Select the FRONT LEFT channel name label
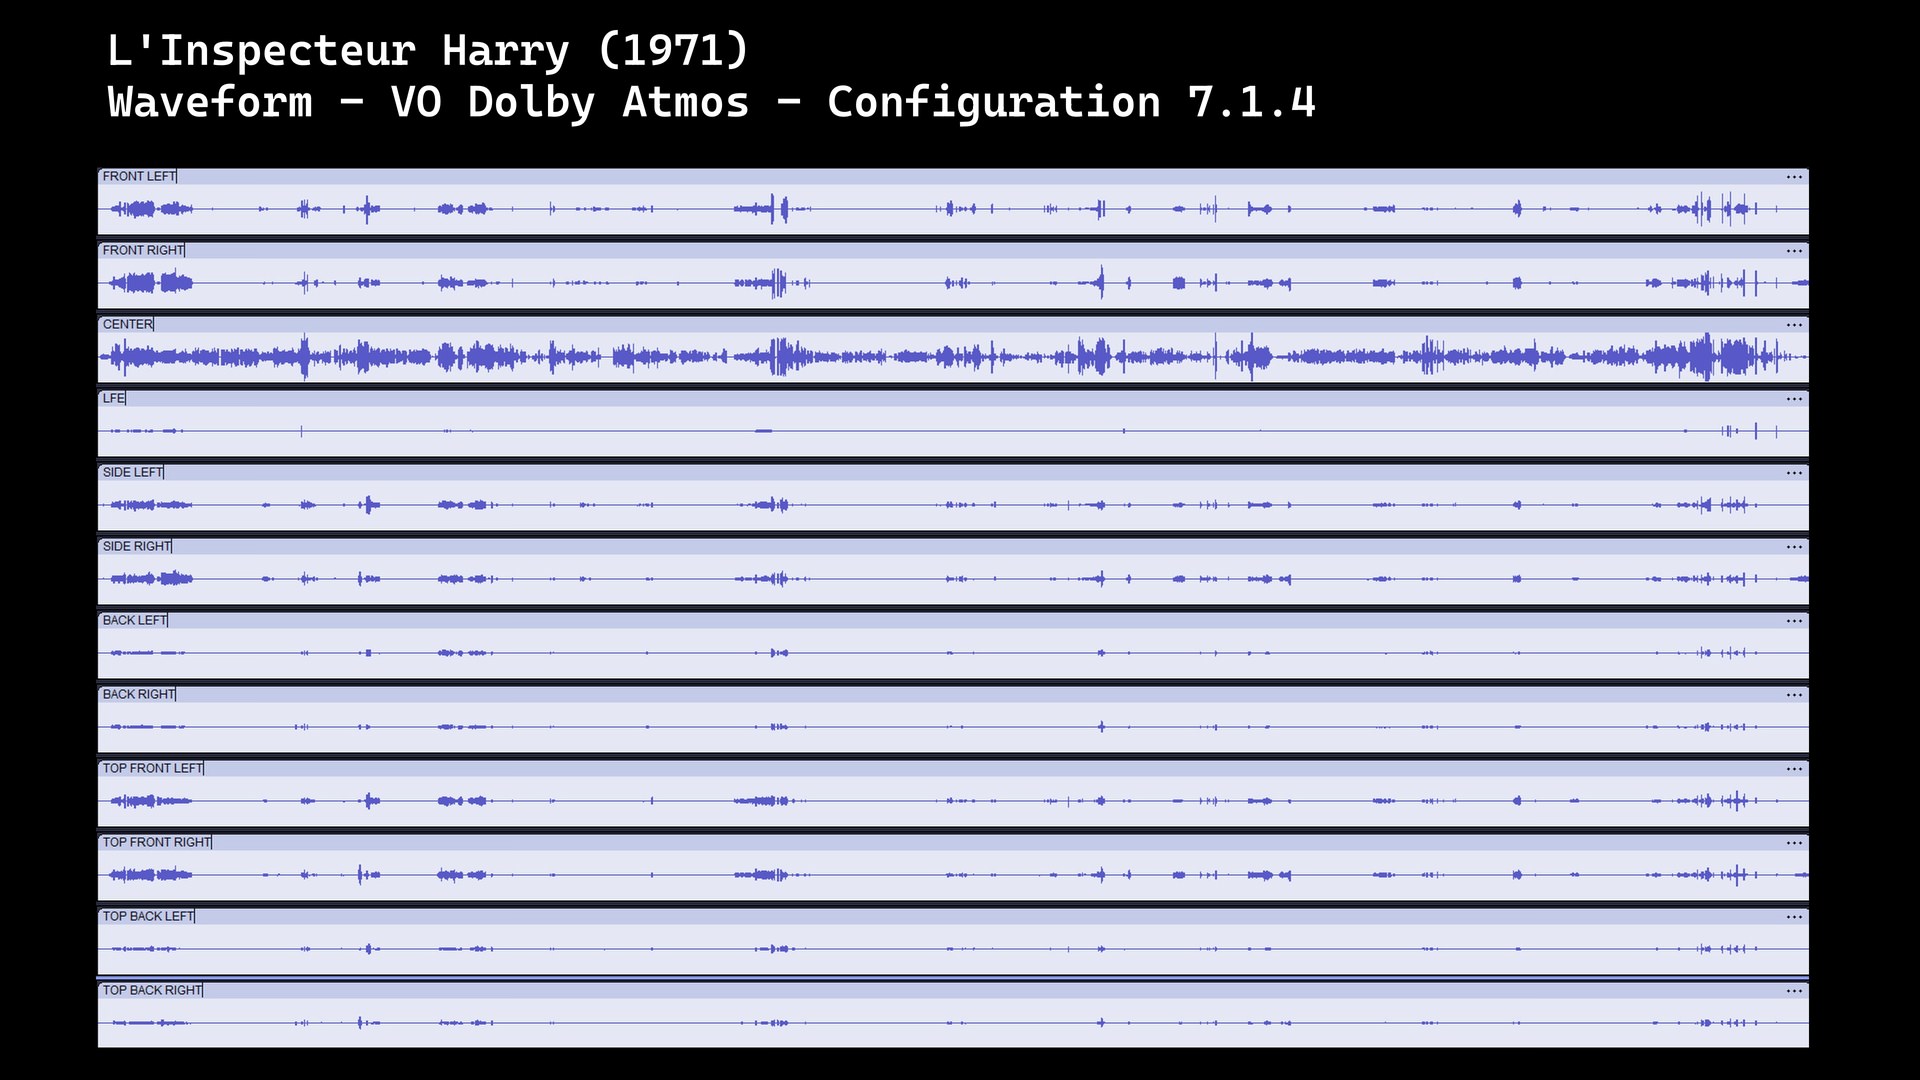 139,176
